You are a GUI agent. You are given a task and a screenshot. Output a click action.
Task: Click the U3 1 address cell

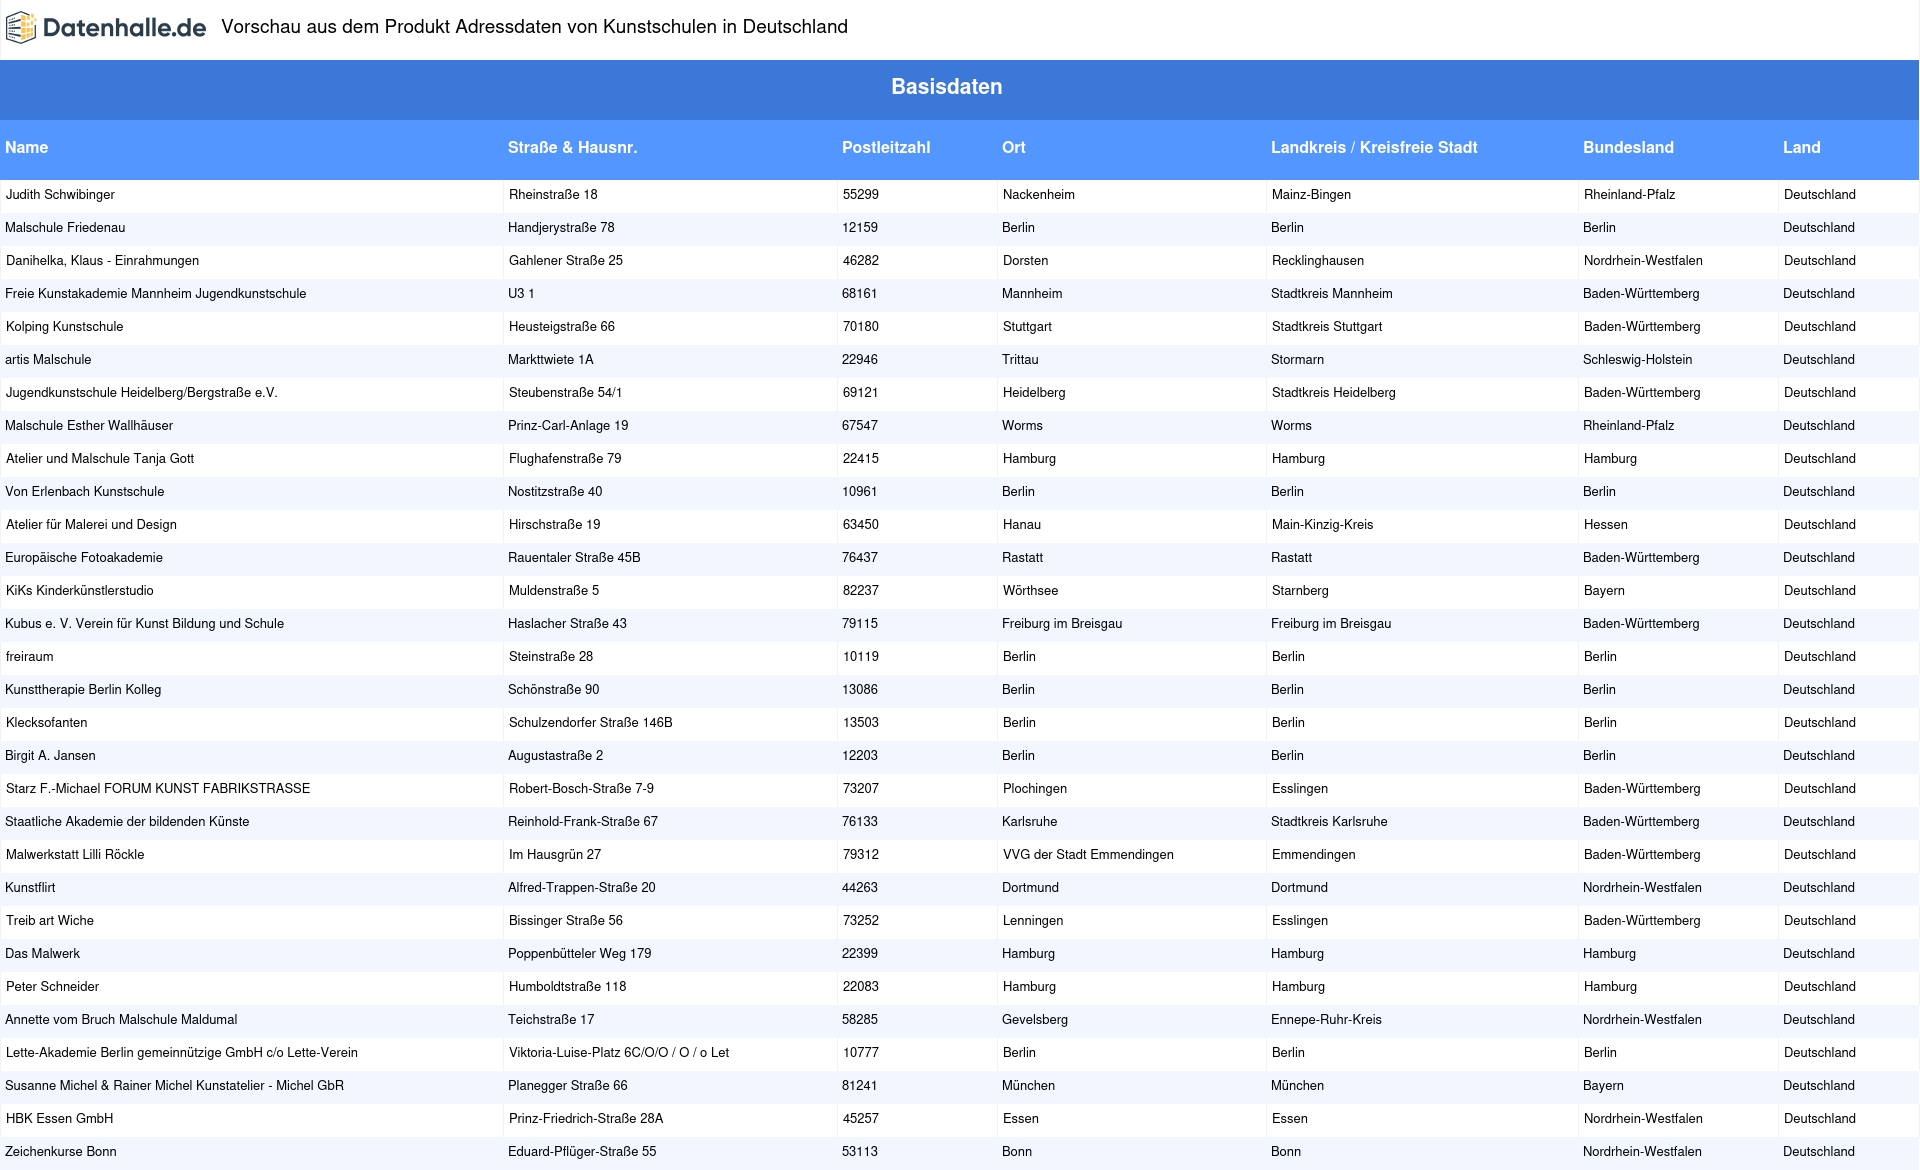point(521,294)
